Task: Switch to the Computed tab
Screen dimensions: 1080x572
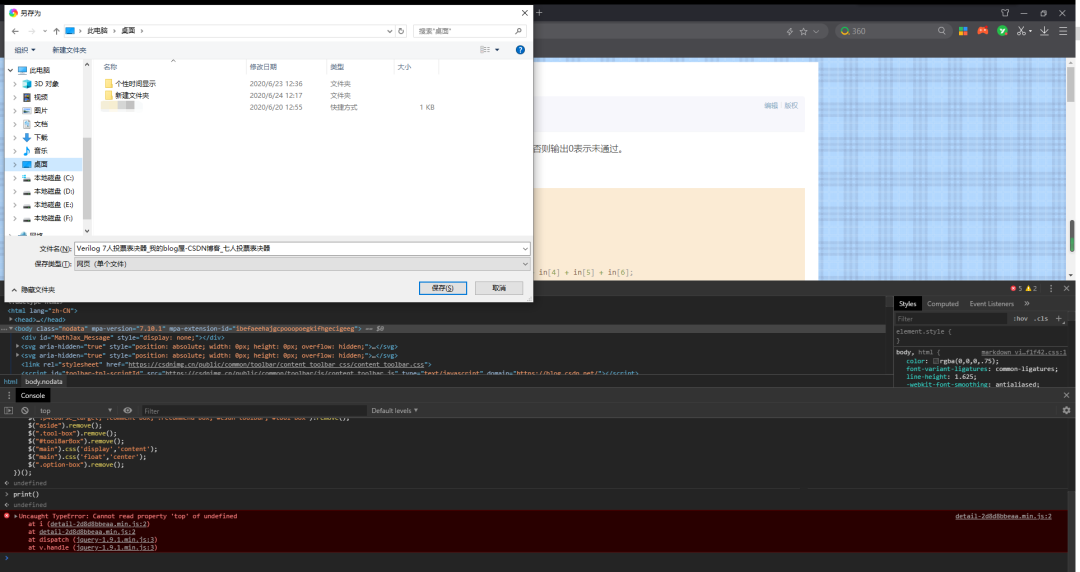Action: point(942,303)
